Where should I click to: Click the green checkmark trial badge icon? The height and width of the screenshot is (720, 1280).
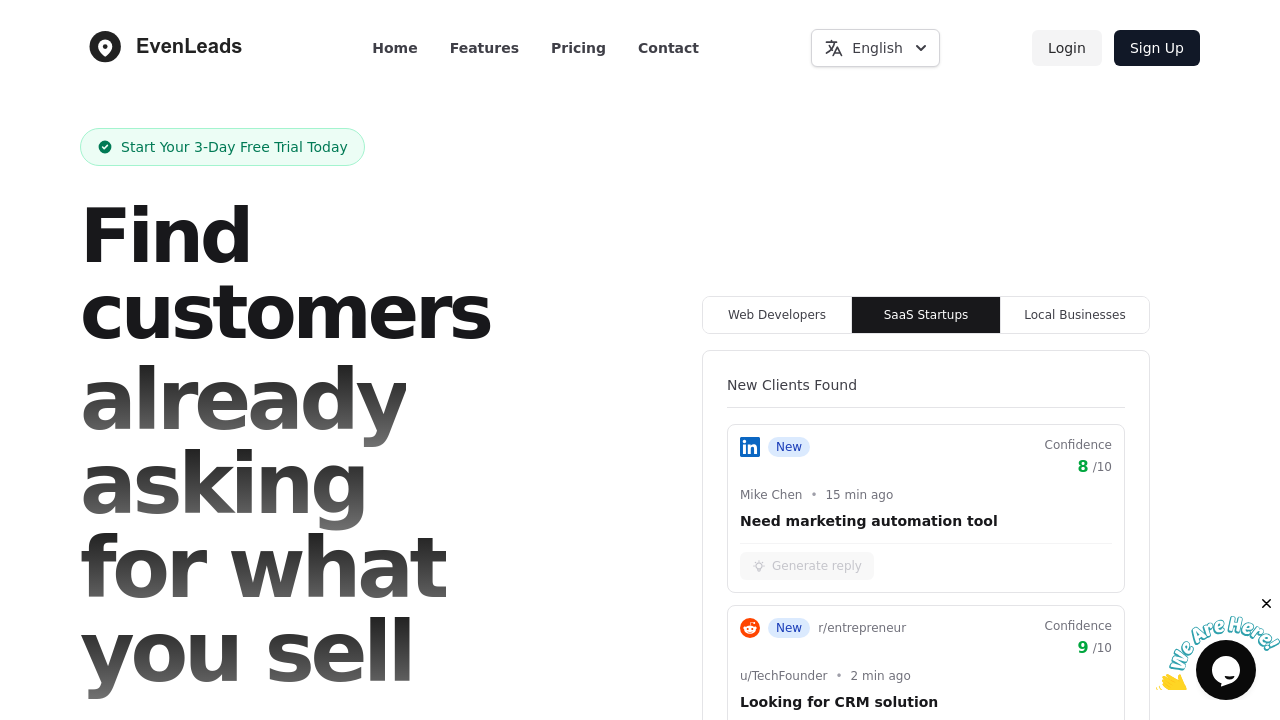[x=105, y=147]
